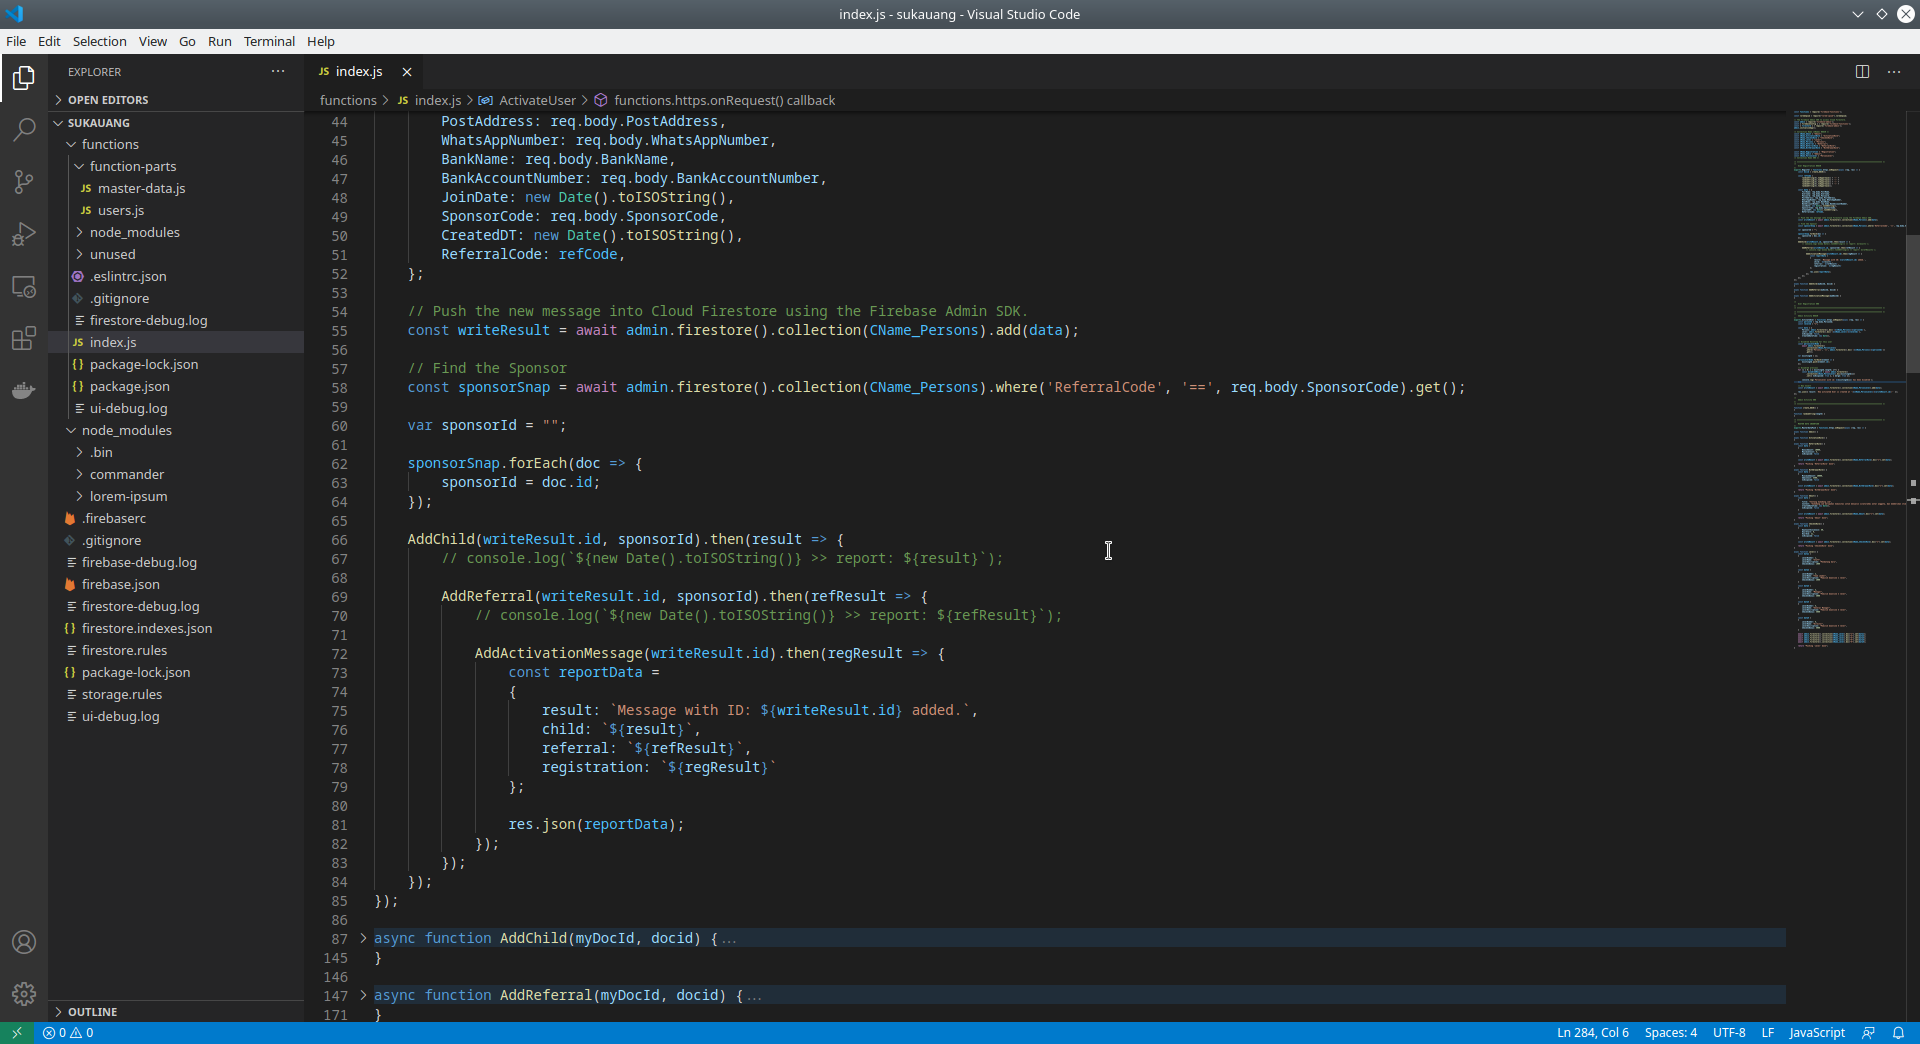Open the Extensions view icon
Screen dimensions: 1920x1044
tap(24, 339)
